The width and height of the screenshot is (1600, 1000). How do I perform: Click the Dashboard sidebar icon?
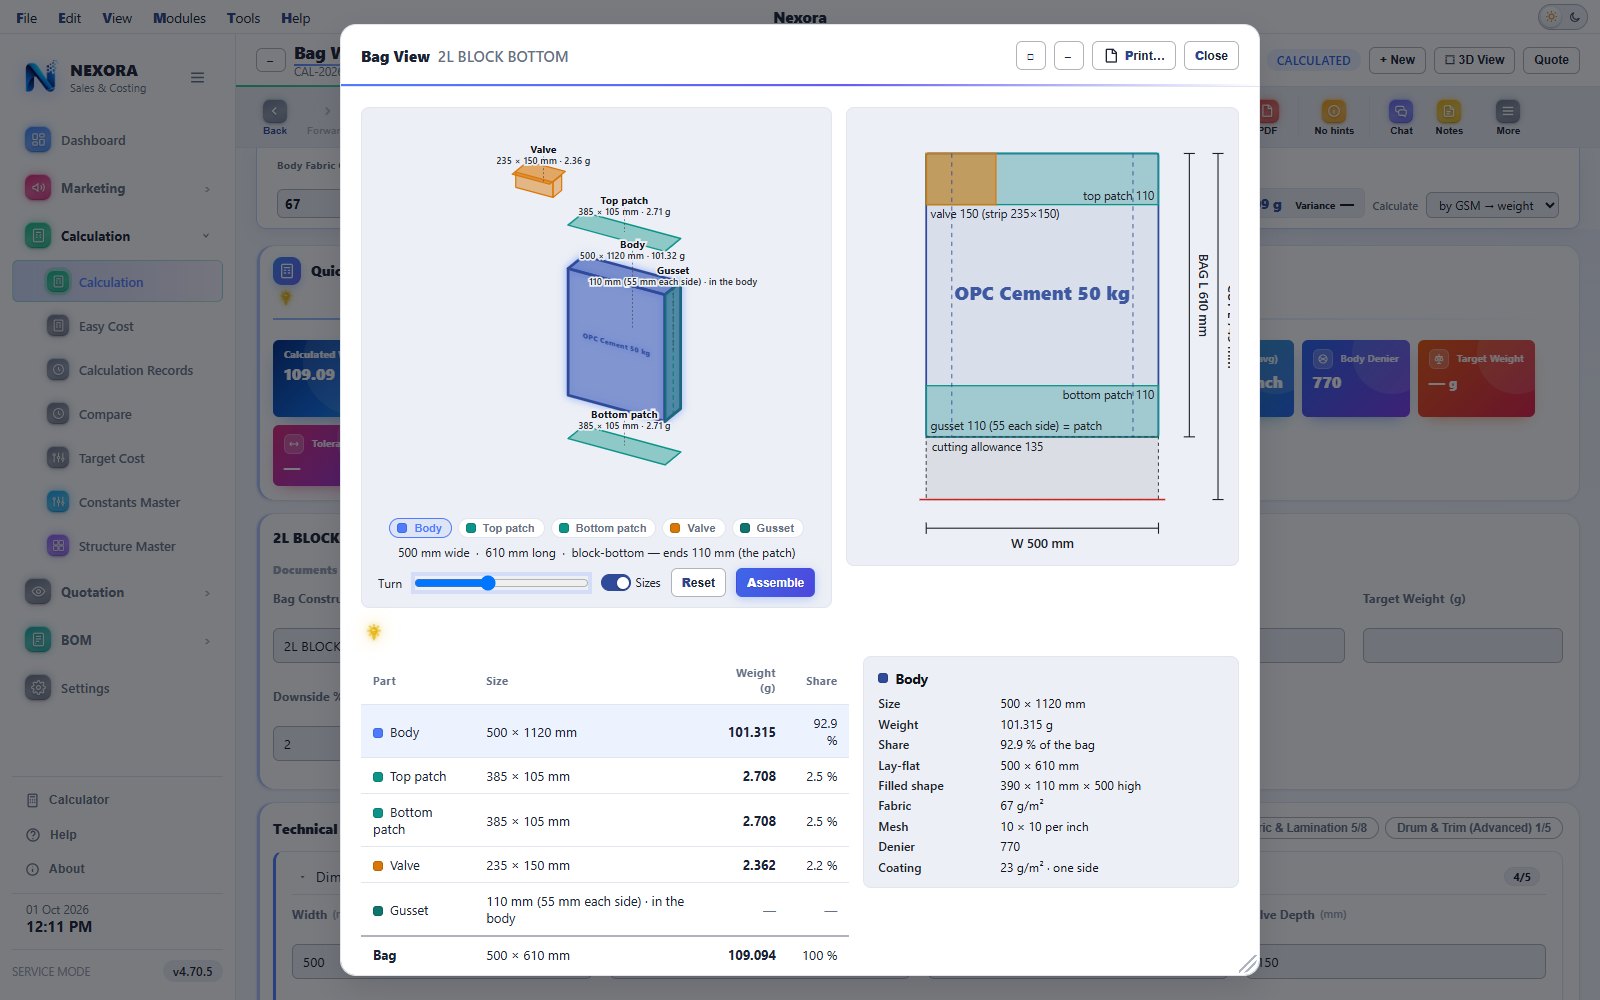tap(38, 140)
